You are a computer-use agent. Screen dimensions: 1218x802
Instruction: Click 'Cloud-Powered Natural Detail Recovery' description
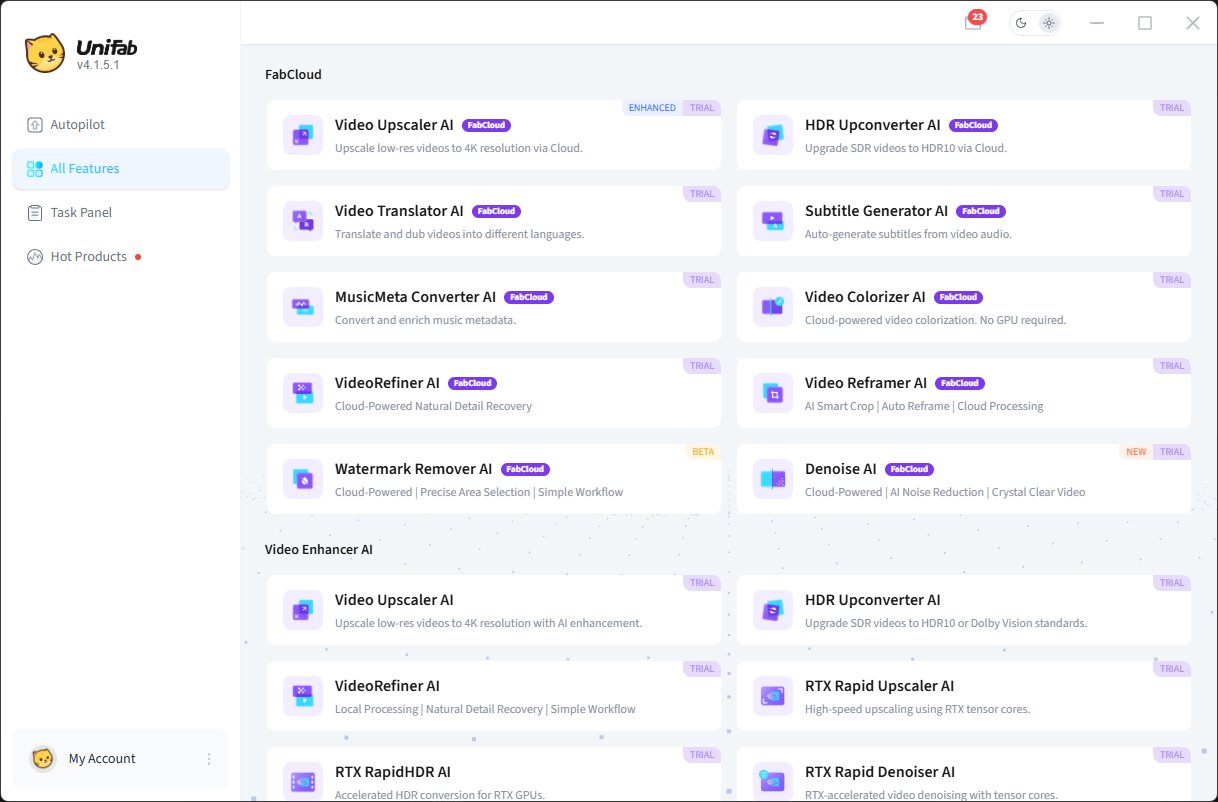click(x=433, y=406)
